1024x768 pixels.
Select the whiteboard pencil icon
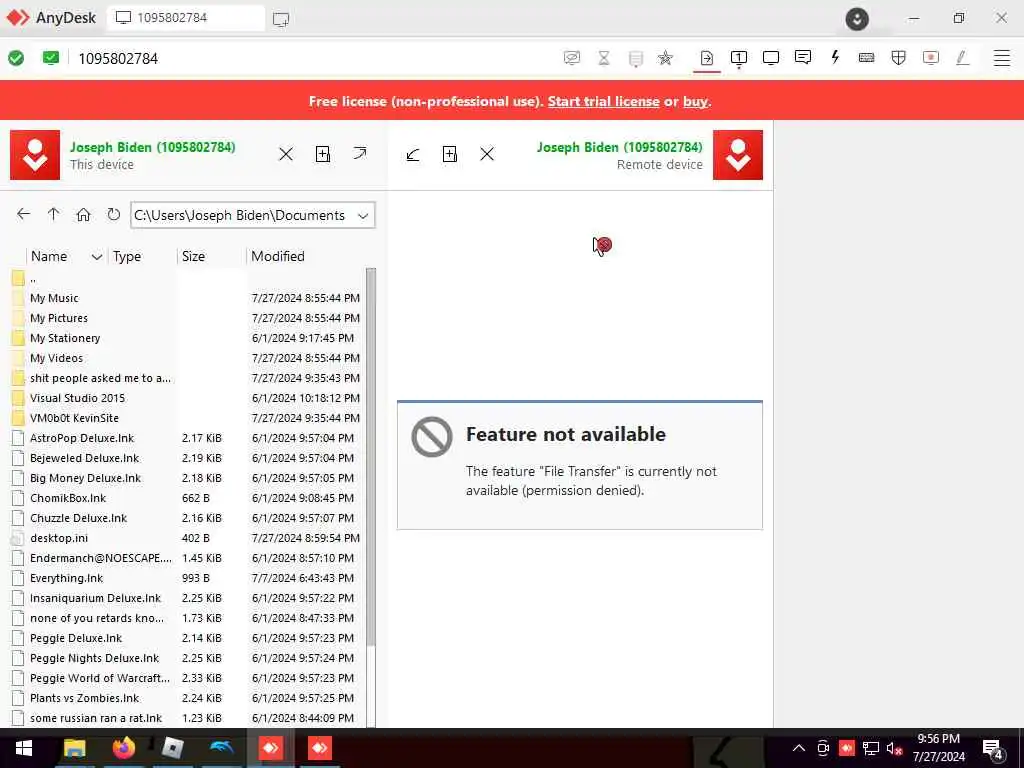click(962, 57)
